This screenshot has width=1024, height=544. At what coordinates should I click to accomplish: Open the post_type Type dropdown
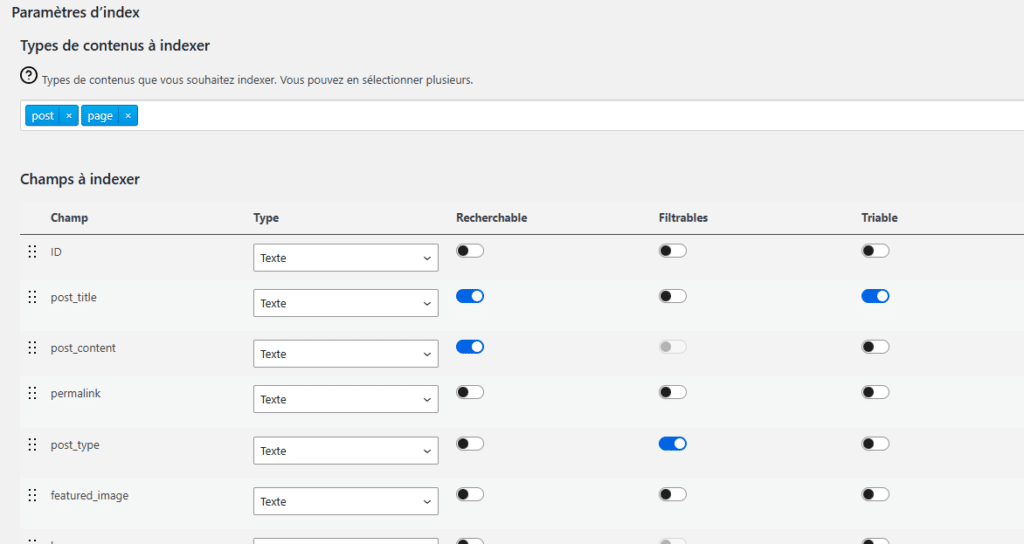point(345,451)
